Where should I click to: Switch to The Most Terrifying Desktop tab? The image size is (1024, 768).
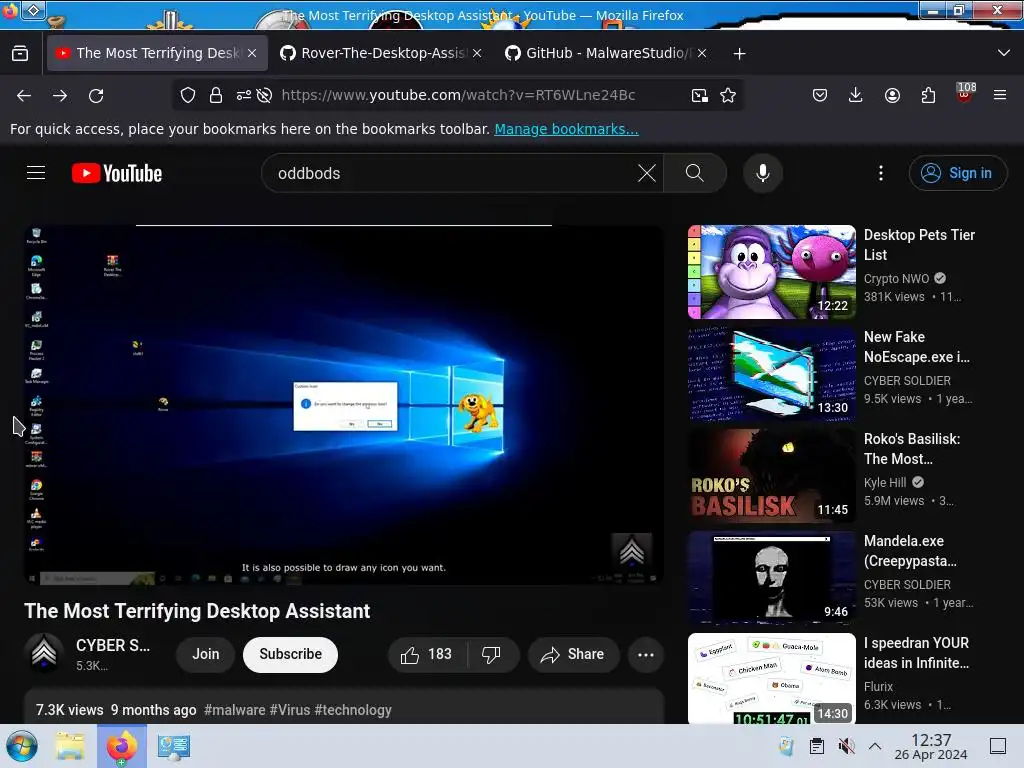(157, 54)
